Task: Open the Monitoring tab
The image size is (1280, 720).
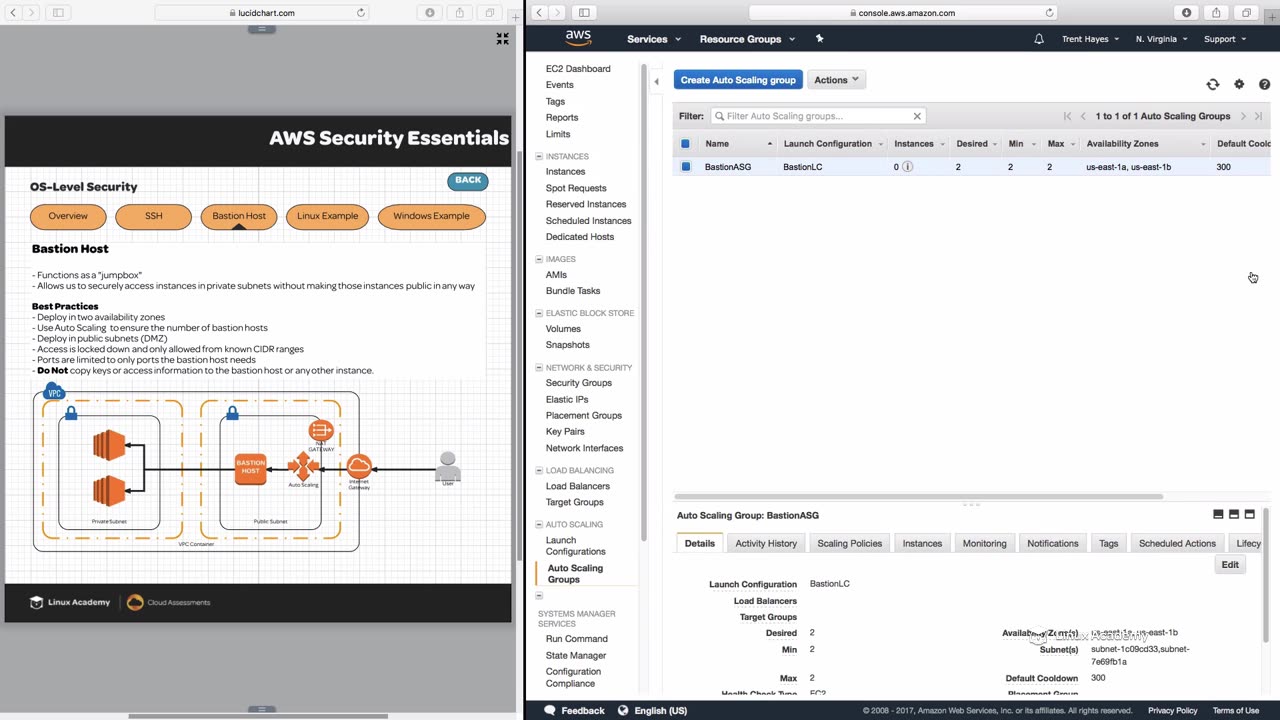Action: [984, 543]
